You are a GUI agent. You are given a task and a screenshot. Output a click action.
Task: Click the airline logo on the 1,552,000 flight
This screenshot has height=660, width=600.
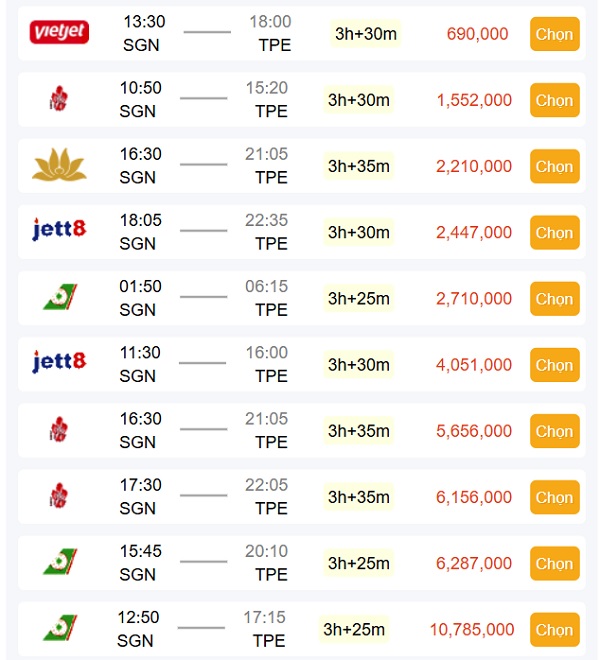pyautogui.click(x=59, y=99)
